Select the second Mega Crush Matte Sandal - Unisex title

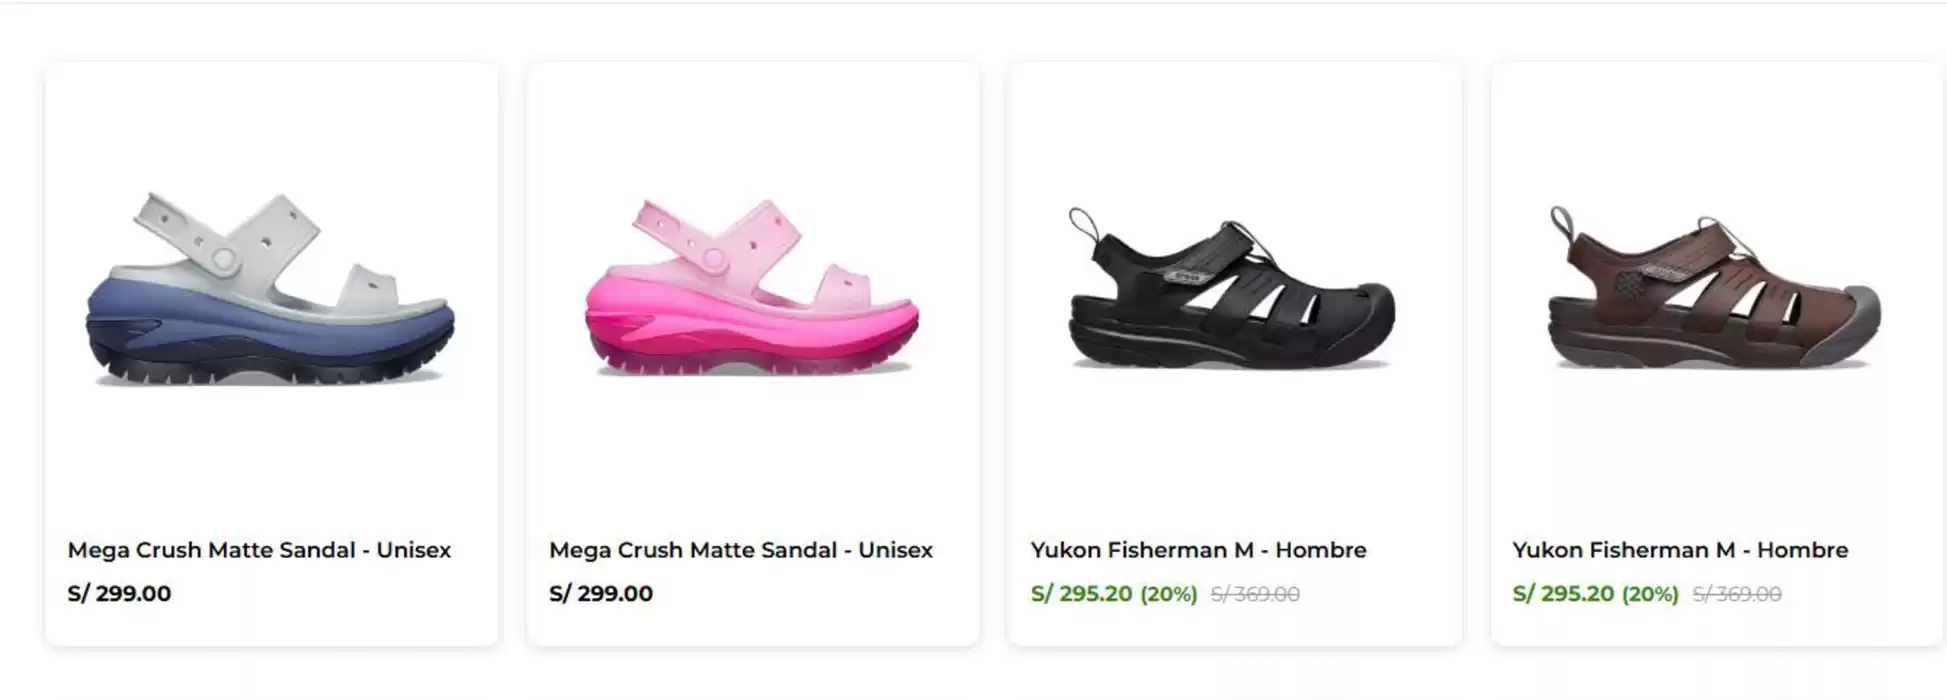pyautogui.click(x=740, y=549)
